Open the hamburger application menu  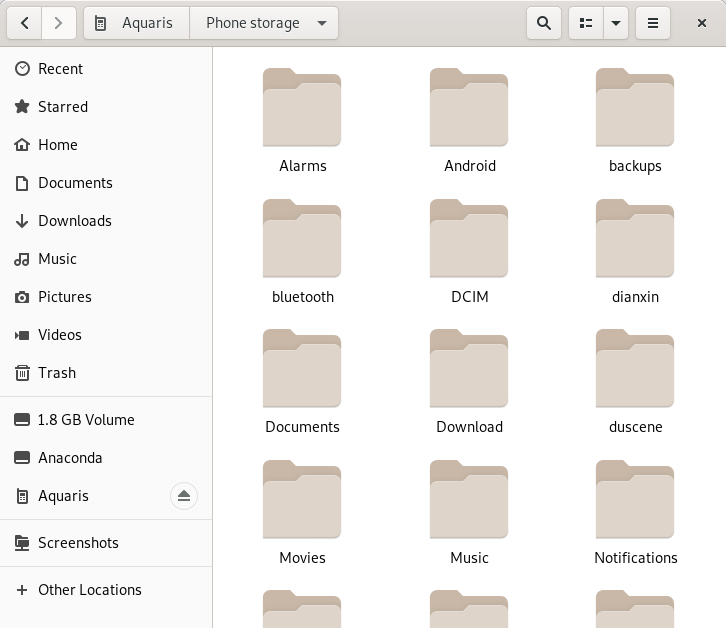coord(653,23)
